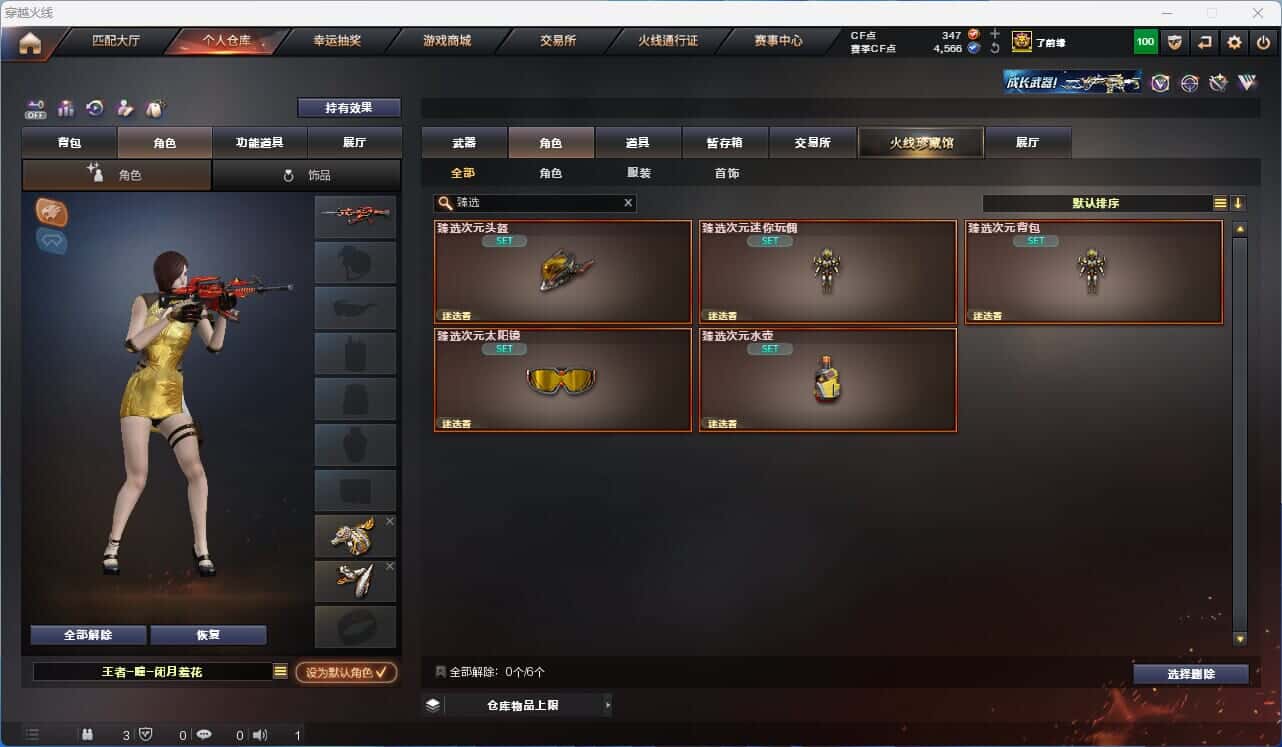The width and height of the screenshot is (1282, 747).
Task: Click the 全部解除 button
Action: click(x=88, y=635)
